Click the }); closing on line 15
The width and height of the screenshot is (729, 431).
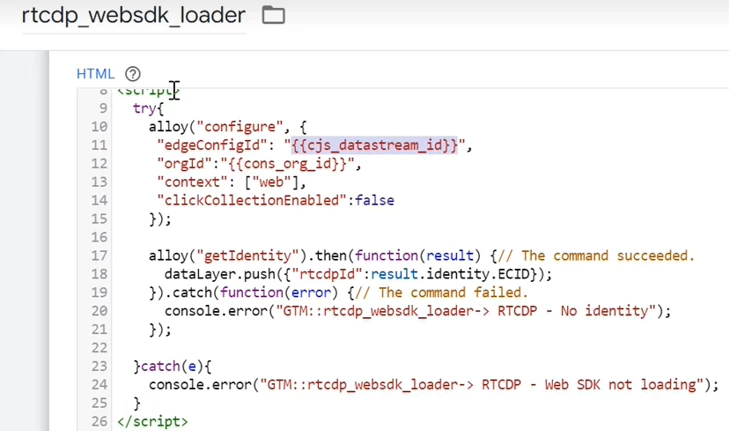tap(160, 219)
